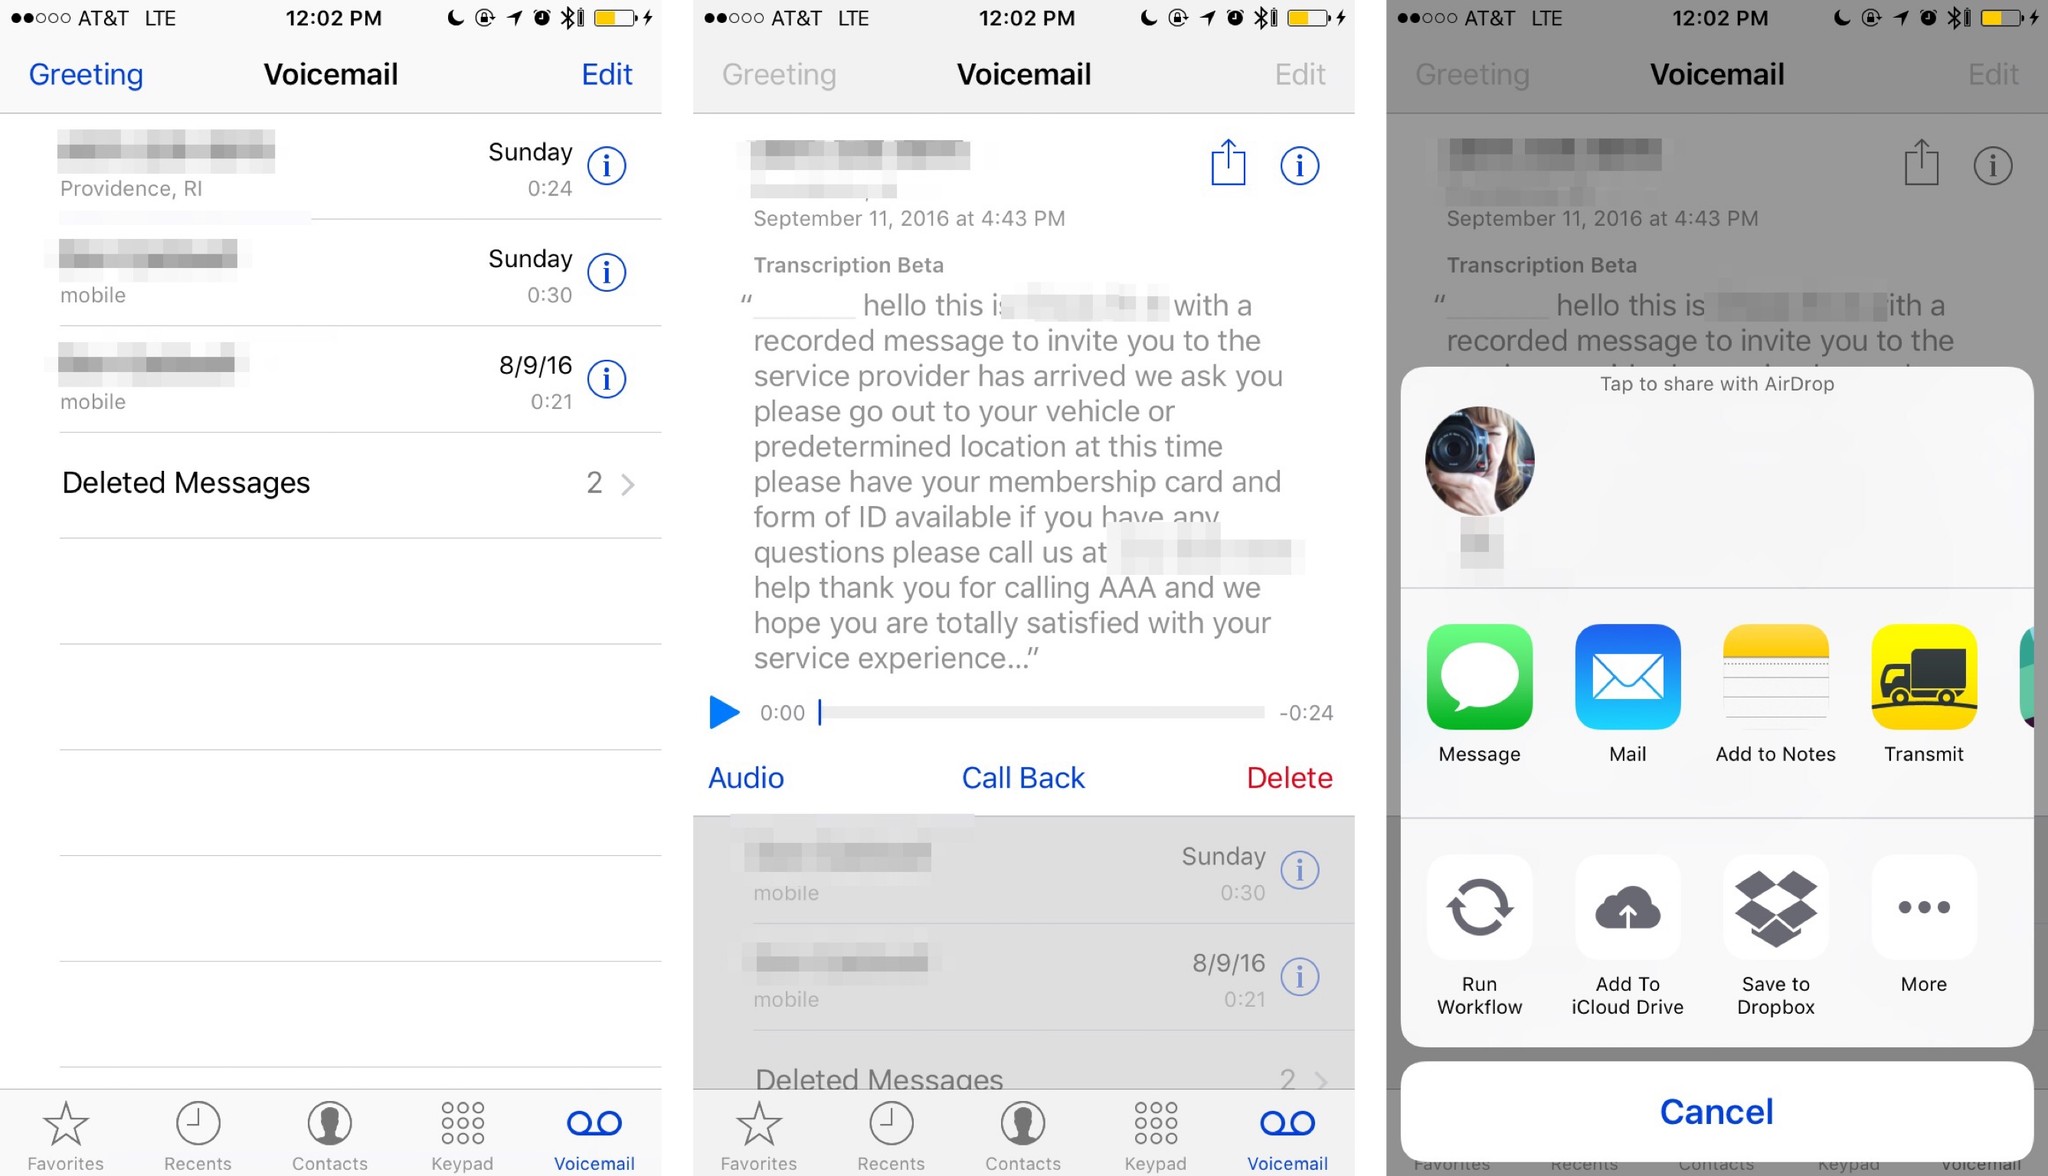Tap the info button on Sunday voicemail

click(606, 166)
